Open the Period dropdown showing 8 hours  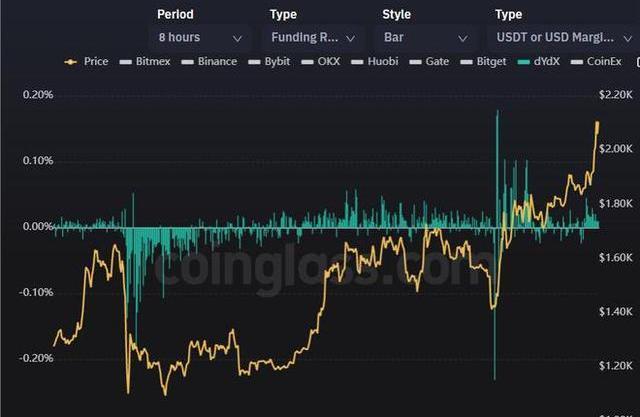coord(200,37)
